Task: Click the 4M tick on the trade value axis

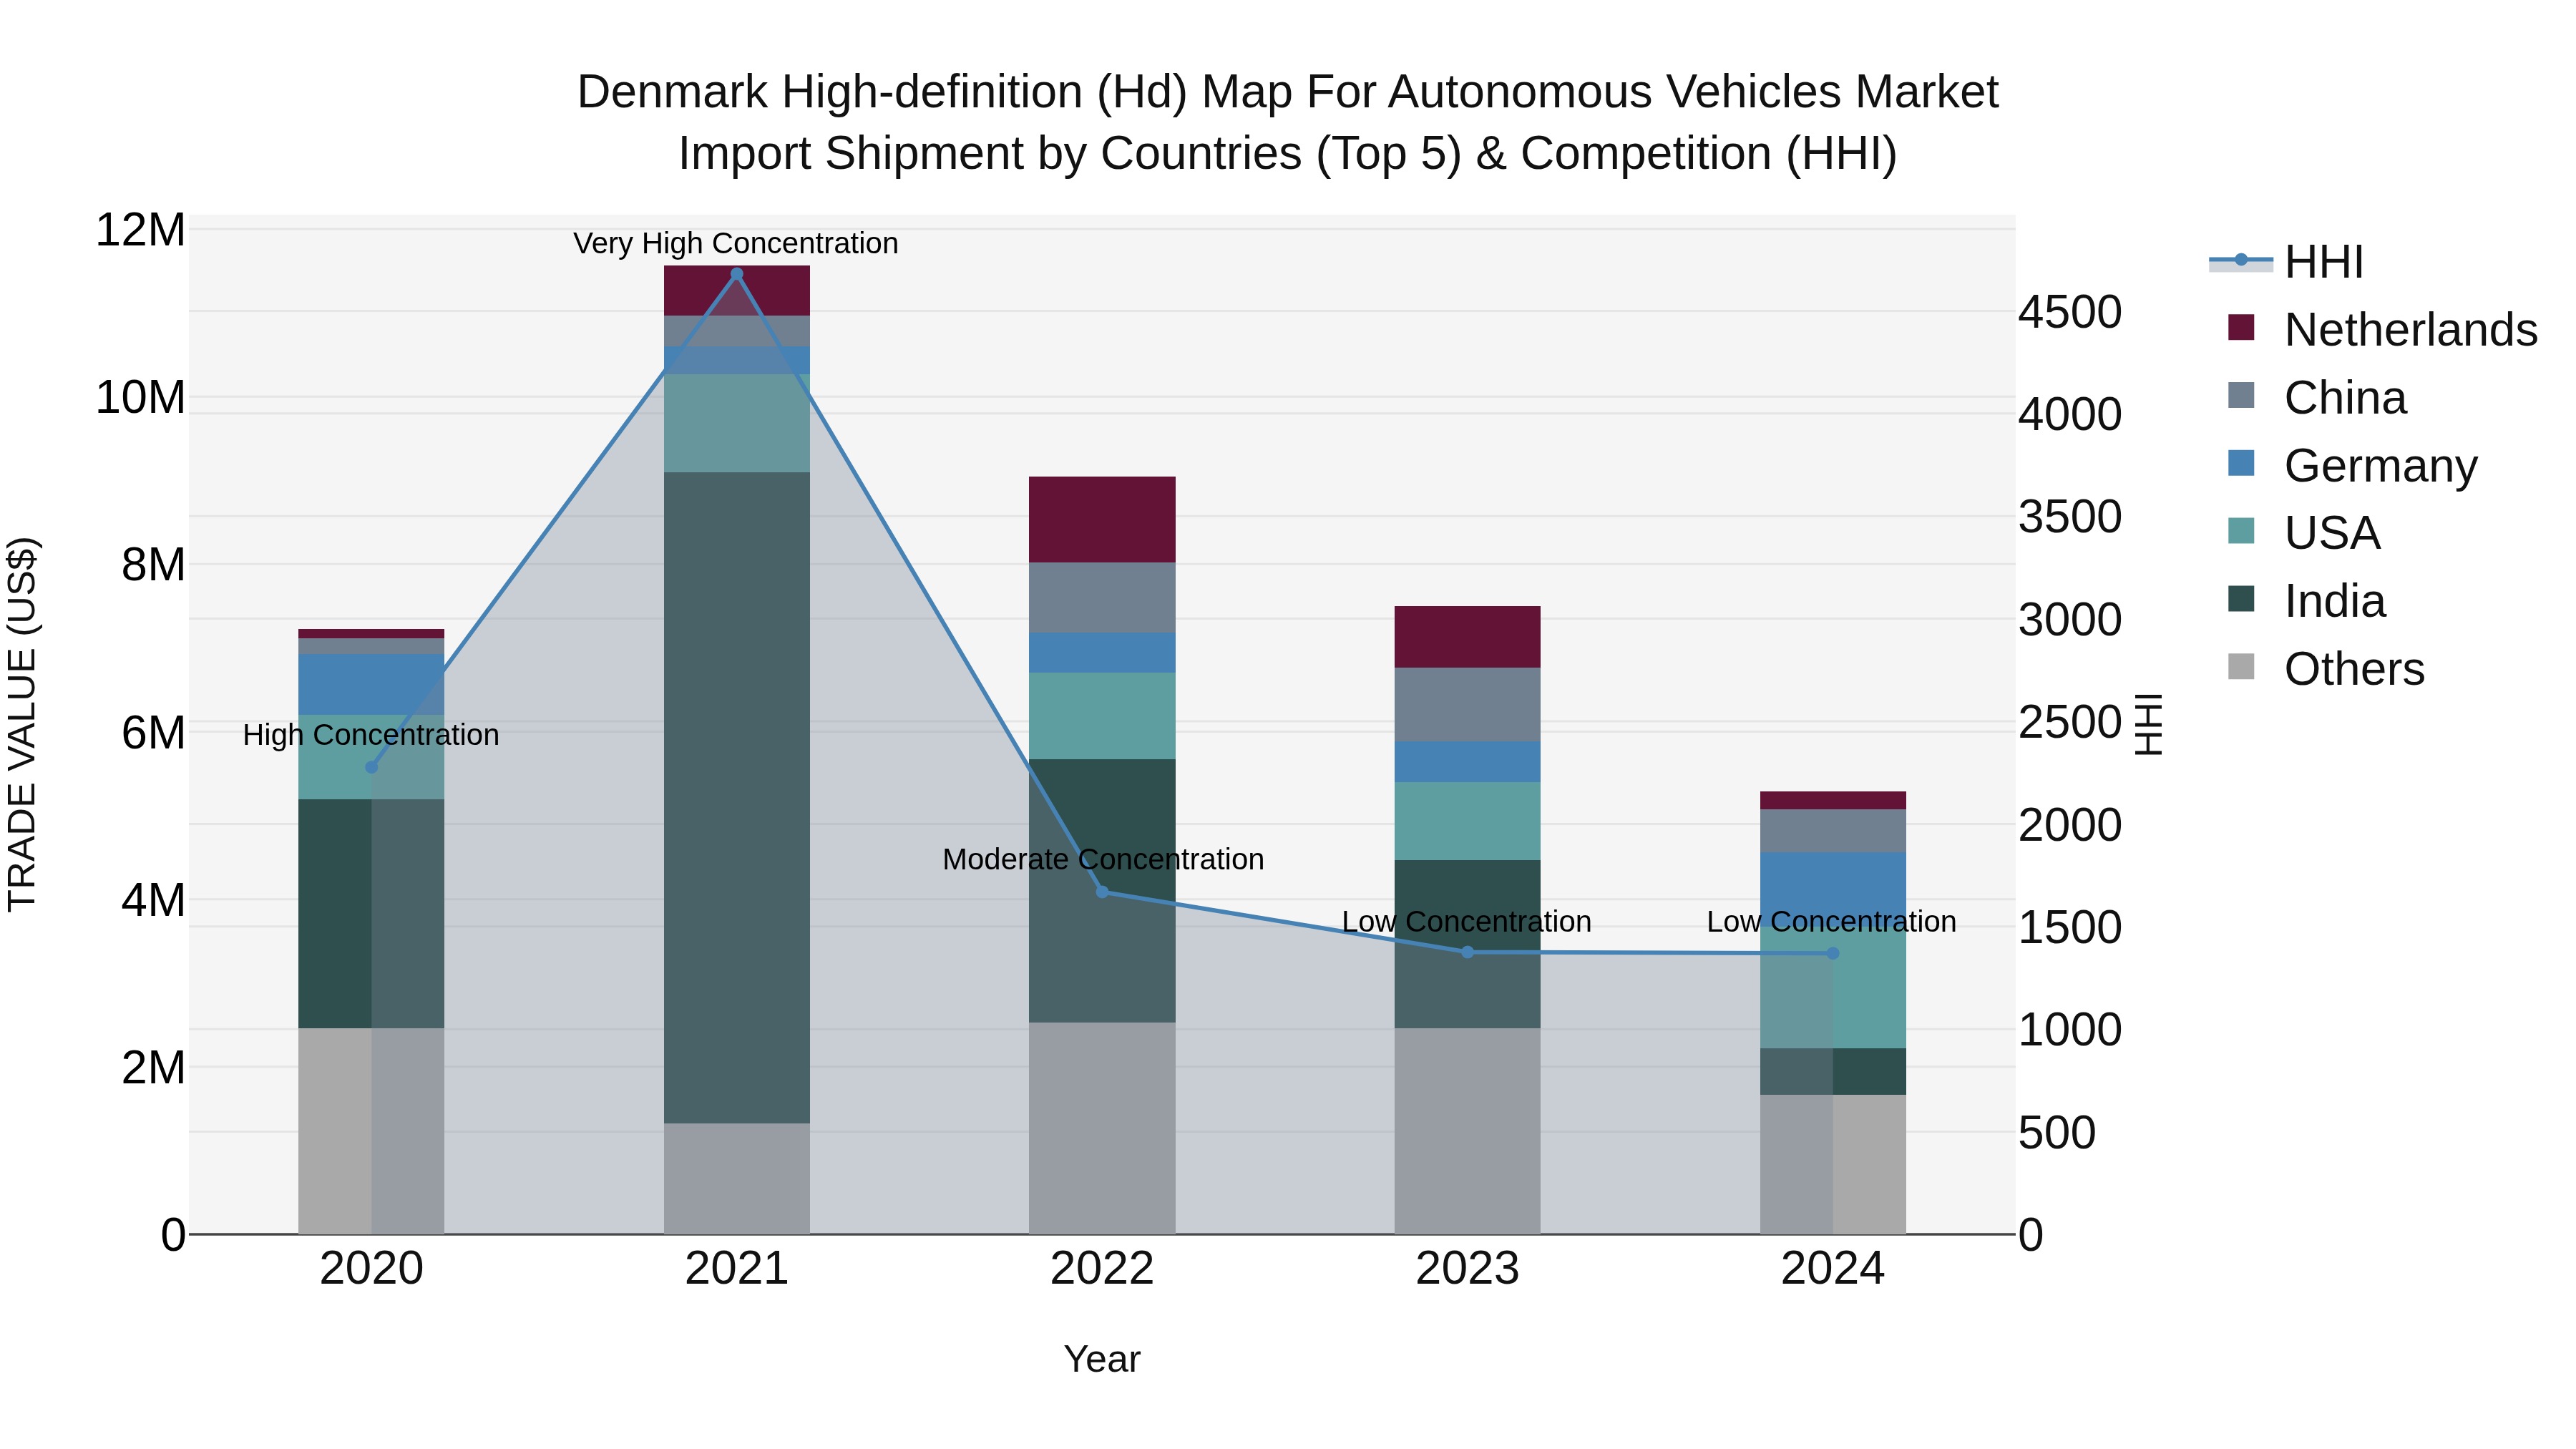Action: tap(153, 900)
